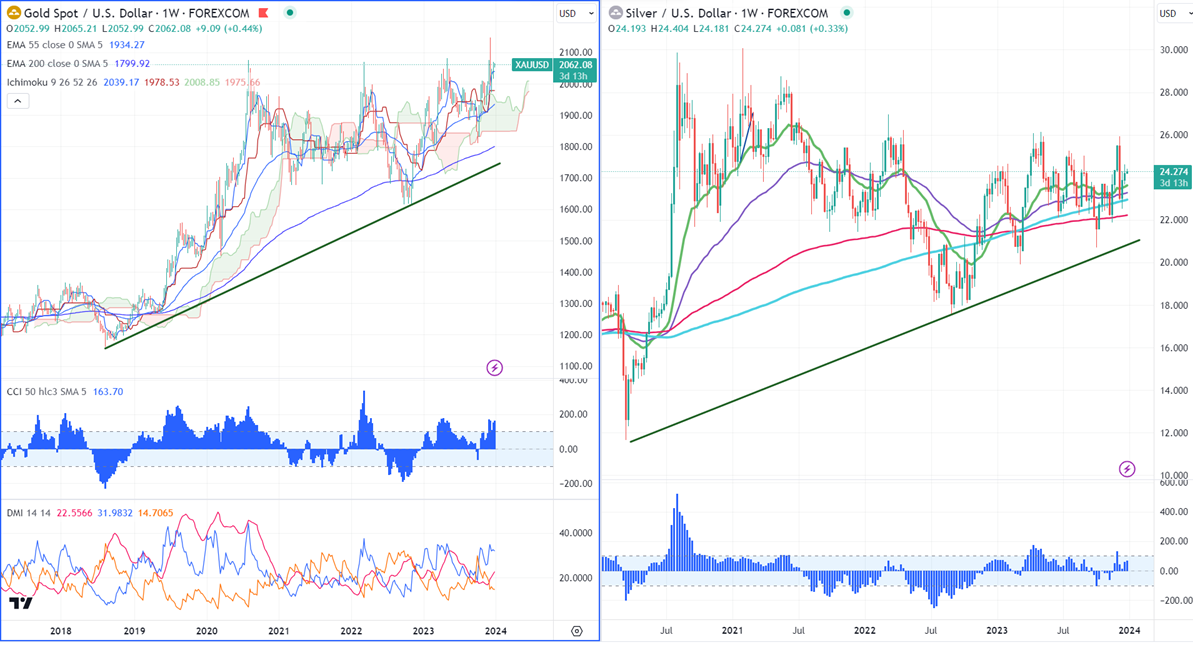Select the EMA 55 indicator legend
The image size is (1193, 648).
(x=54, y=45)
